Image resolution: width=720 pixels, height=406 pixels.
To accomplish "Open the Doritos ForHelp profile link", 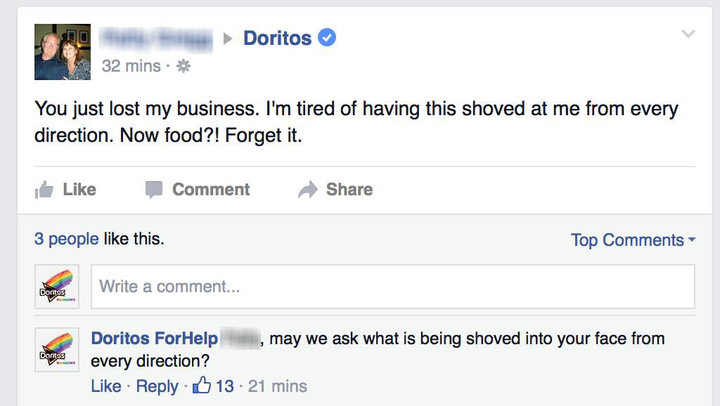I will (x=154, y=338).
